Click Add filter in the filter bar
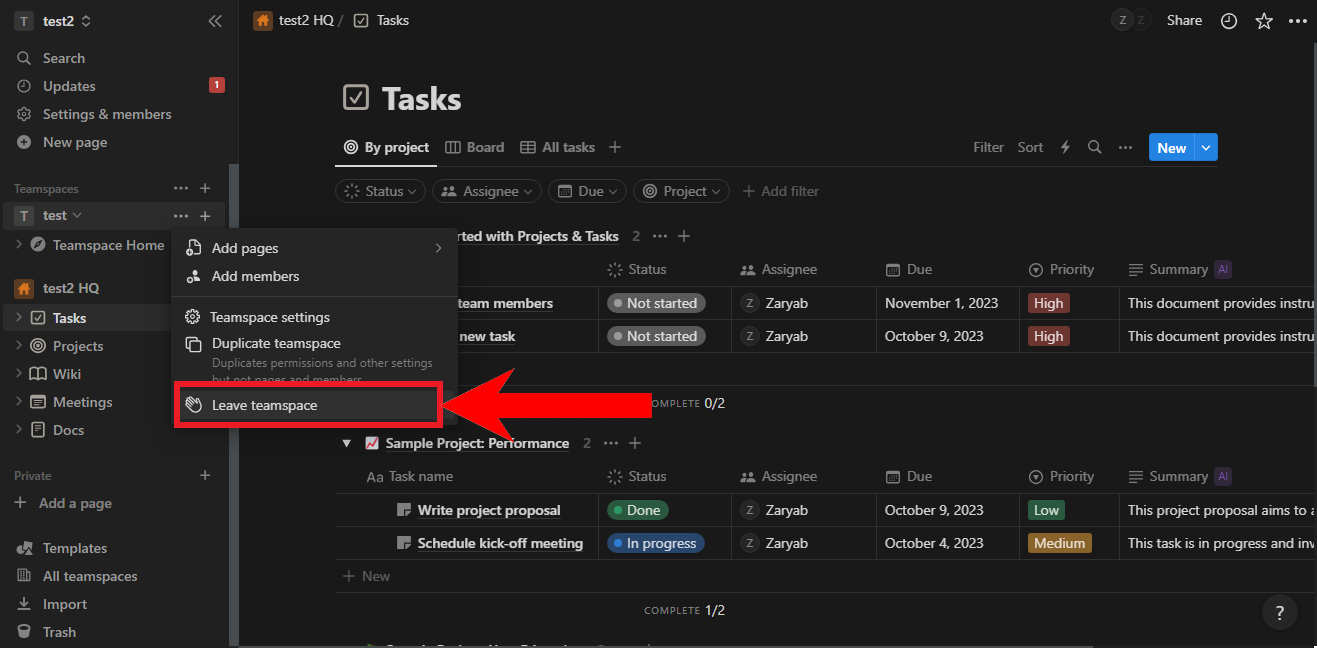The image size is (1317, 648). [x=780, y=191]
